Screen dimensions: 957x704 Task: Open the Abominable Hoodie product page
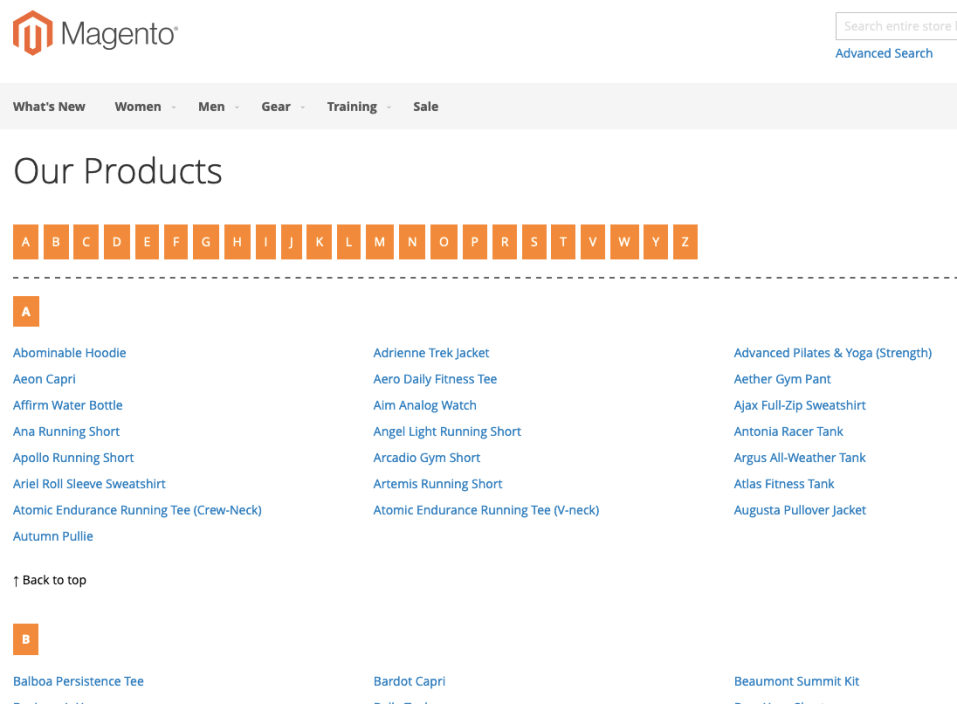tap(69, 352)
